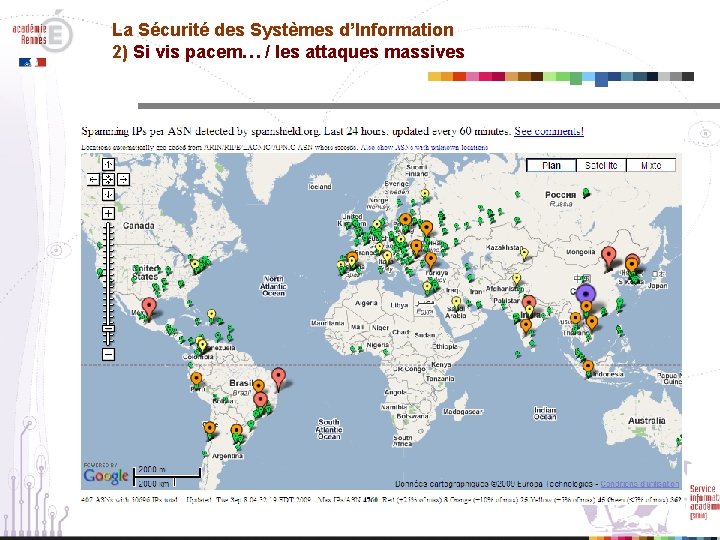Select the yellow marker in Saudi Arabia
This screenshot has width=720, height=540.
coord(456,303)
